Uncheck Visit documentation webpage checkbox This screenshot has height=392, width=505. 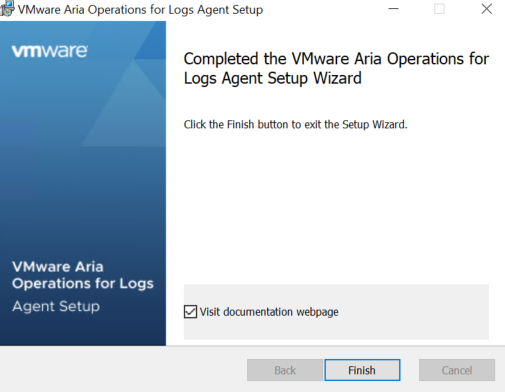(x=190, y=312)
